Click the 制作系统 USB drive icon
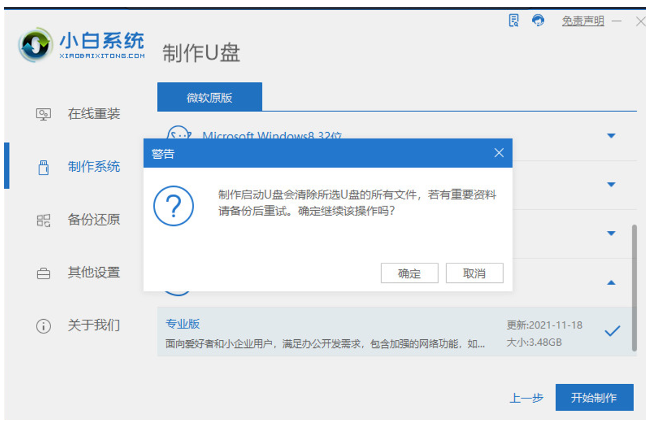The image size is (646, 422). pyautogui.click(x=43, y=167)
